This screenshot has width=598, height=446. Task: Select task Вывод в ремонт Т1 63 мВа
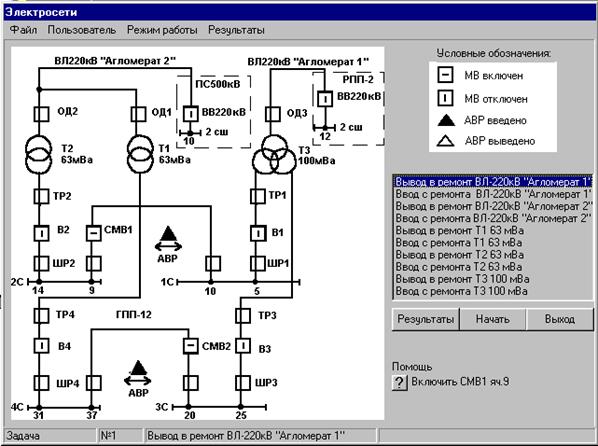point(493,230)
